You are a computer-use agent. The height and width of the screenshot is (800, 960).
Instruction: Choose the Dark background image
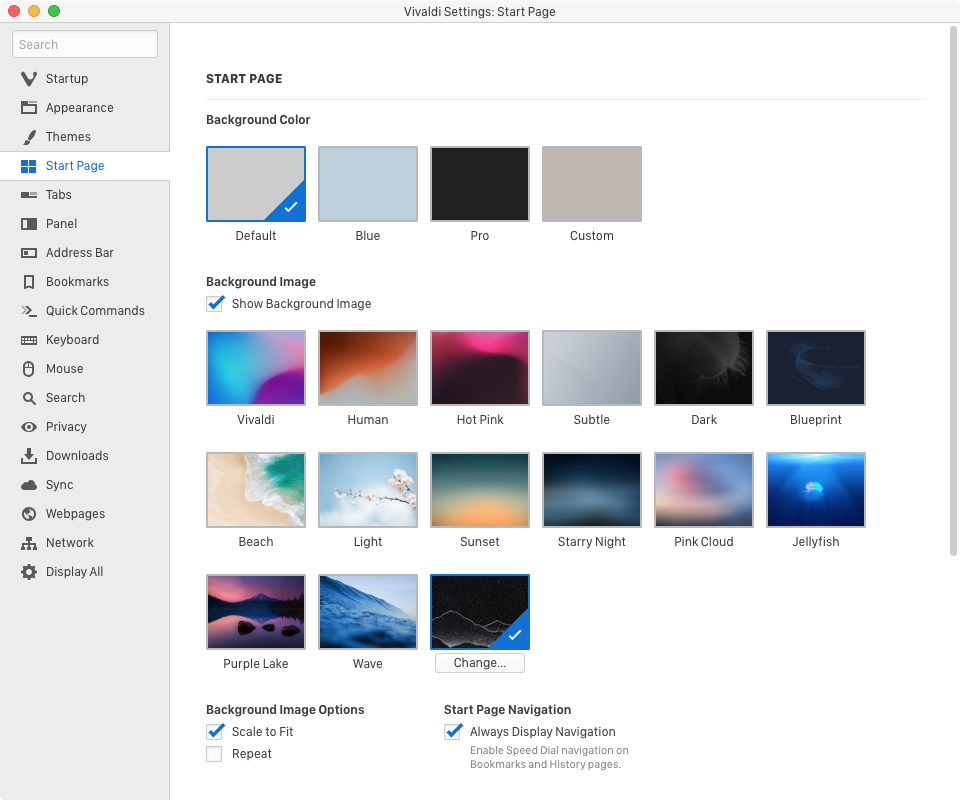point(704,368)
